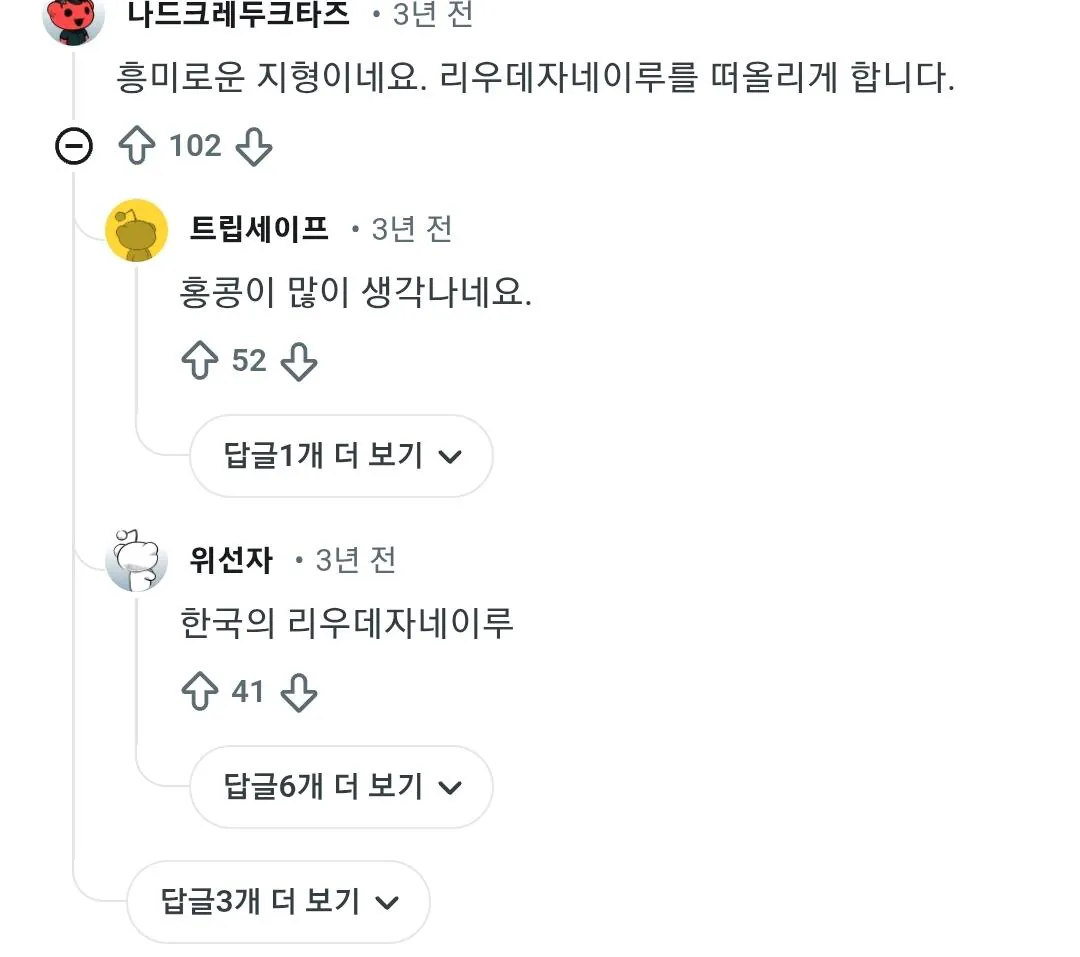Open 트립세이프 username profile link
1080x957 pixels.
point(259,229)
